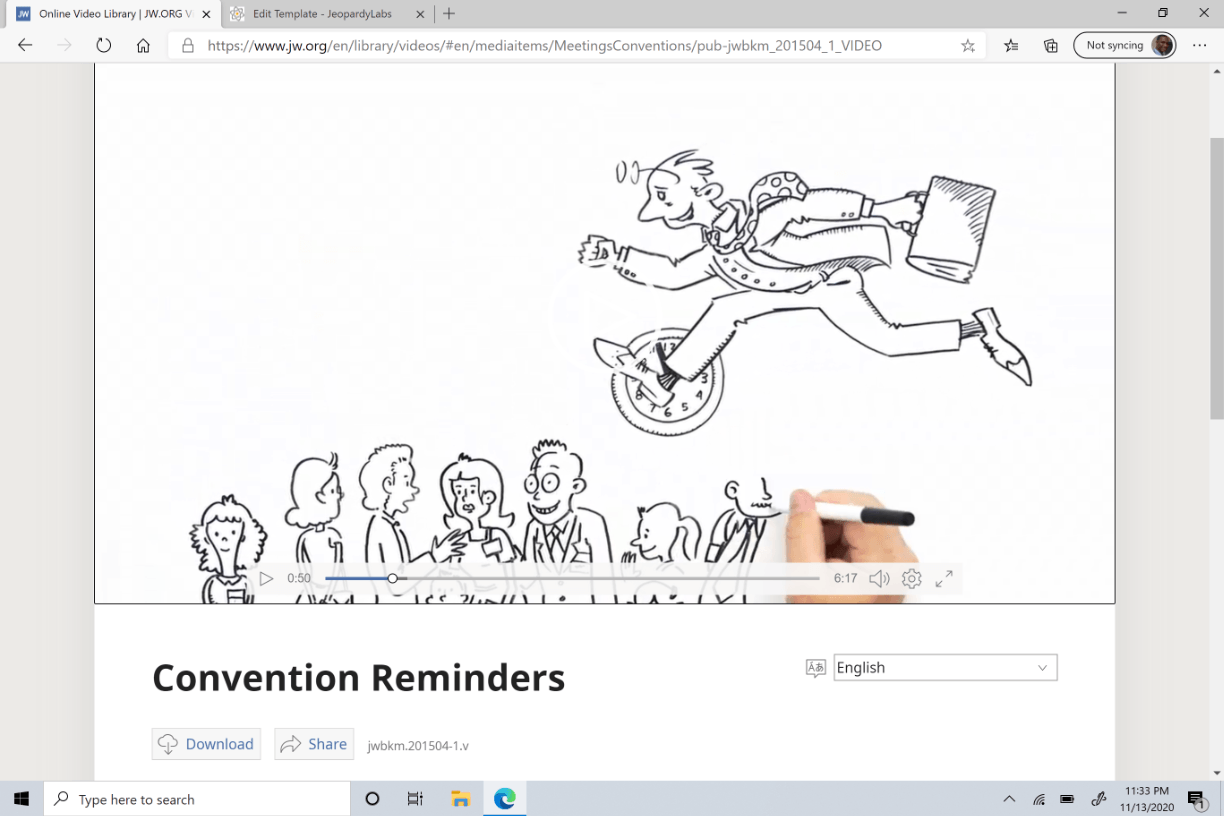Click the Type here to search box
This screenshot has width=1224, height=816.
(x=197, y=799)
